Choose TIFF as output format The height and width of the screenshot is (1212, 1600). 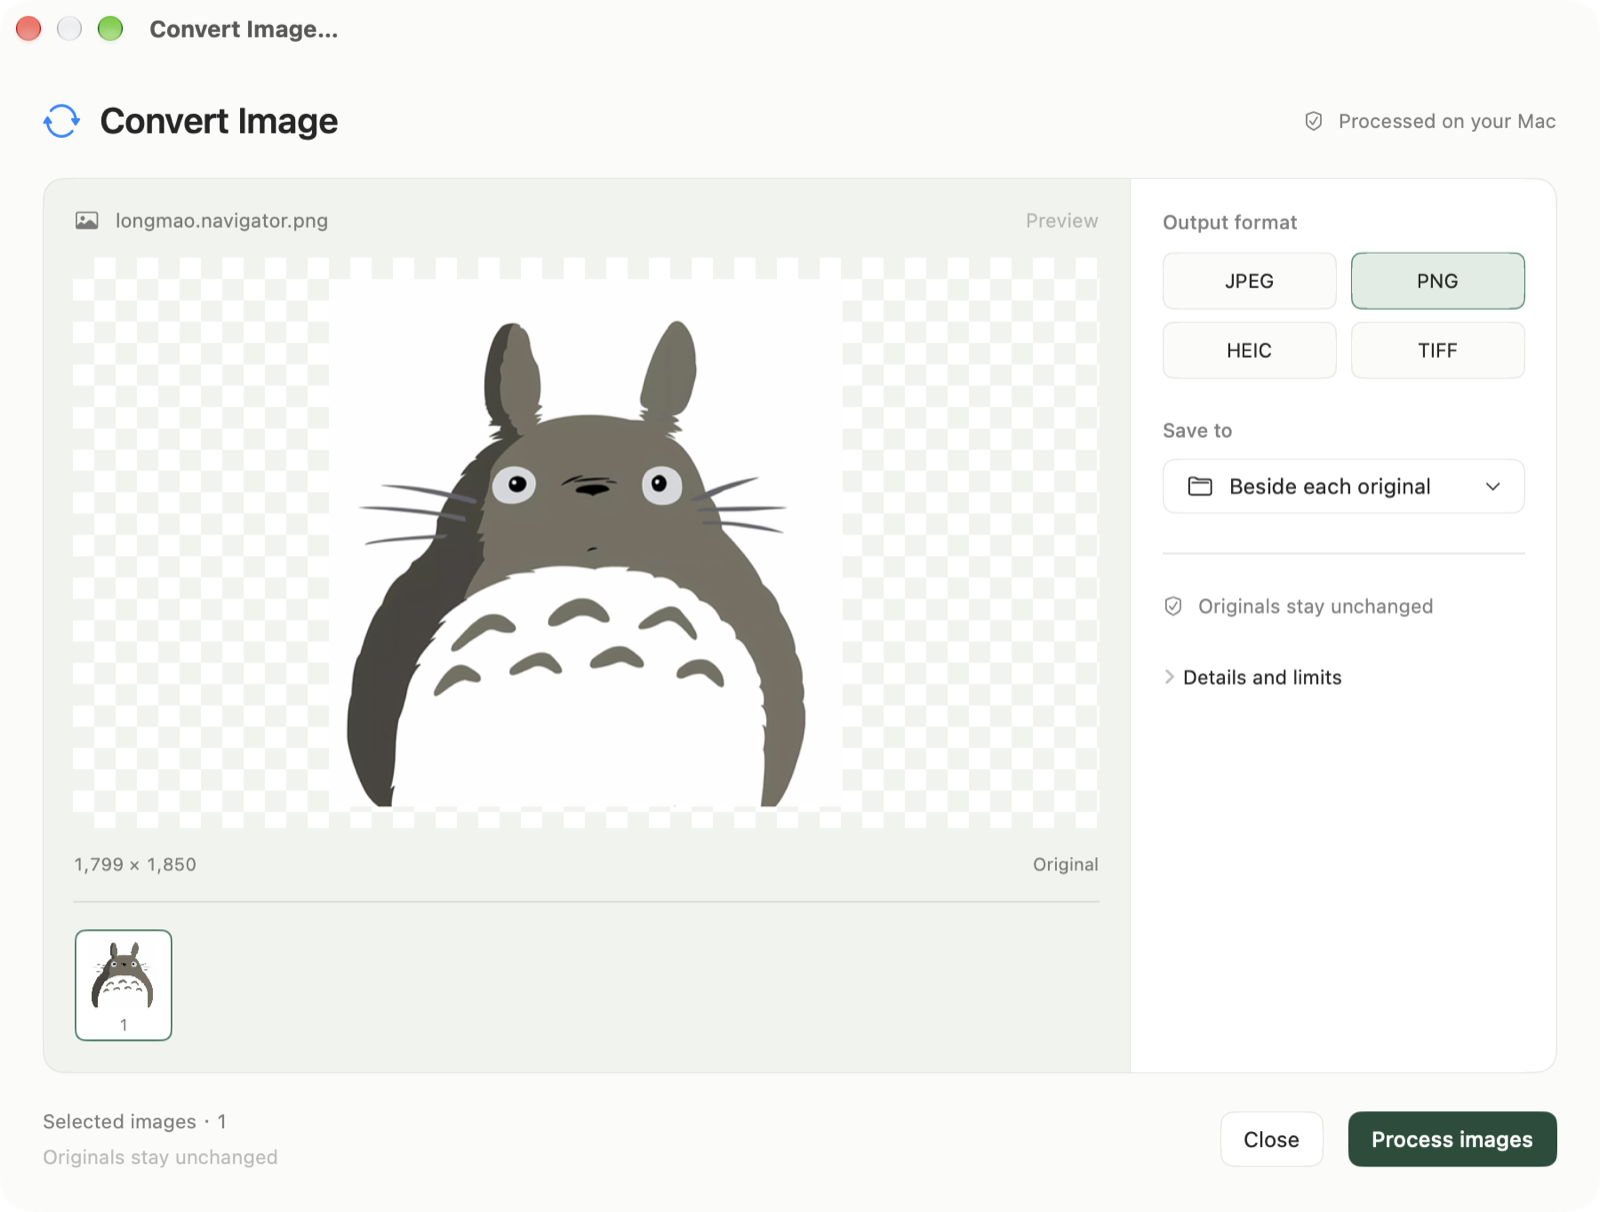point(1437,350)
